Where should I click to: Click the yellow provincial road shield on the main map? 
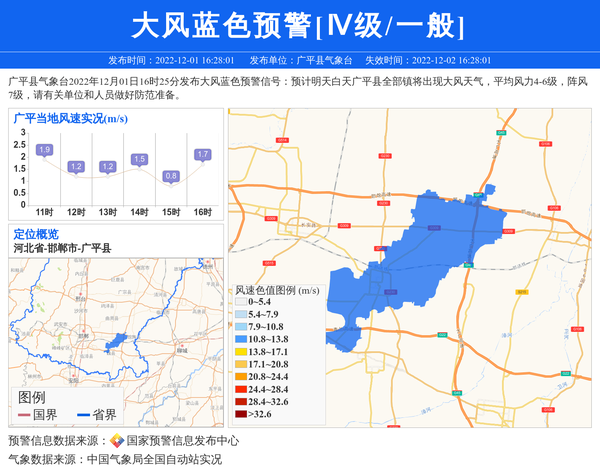tap(522, 292)
